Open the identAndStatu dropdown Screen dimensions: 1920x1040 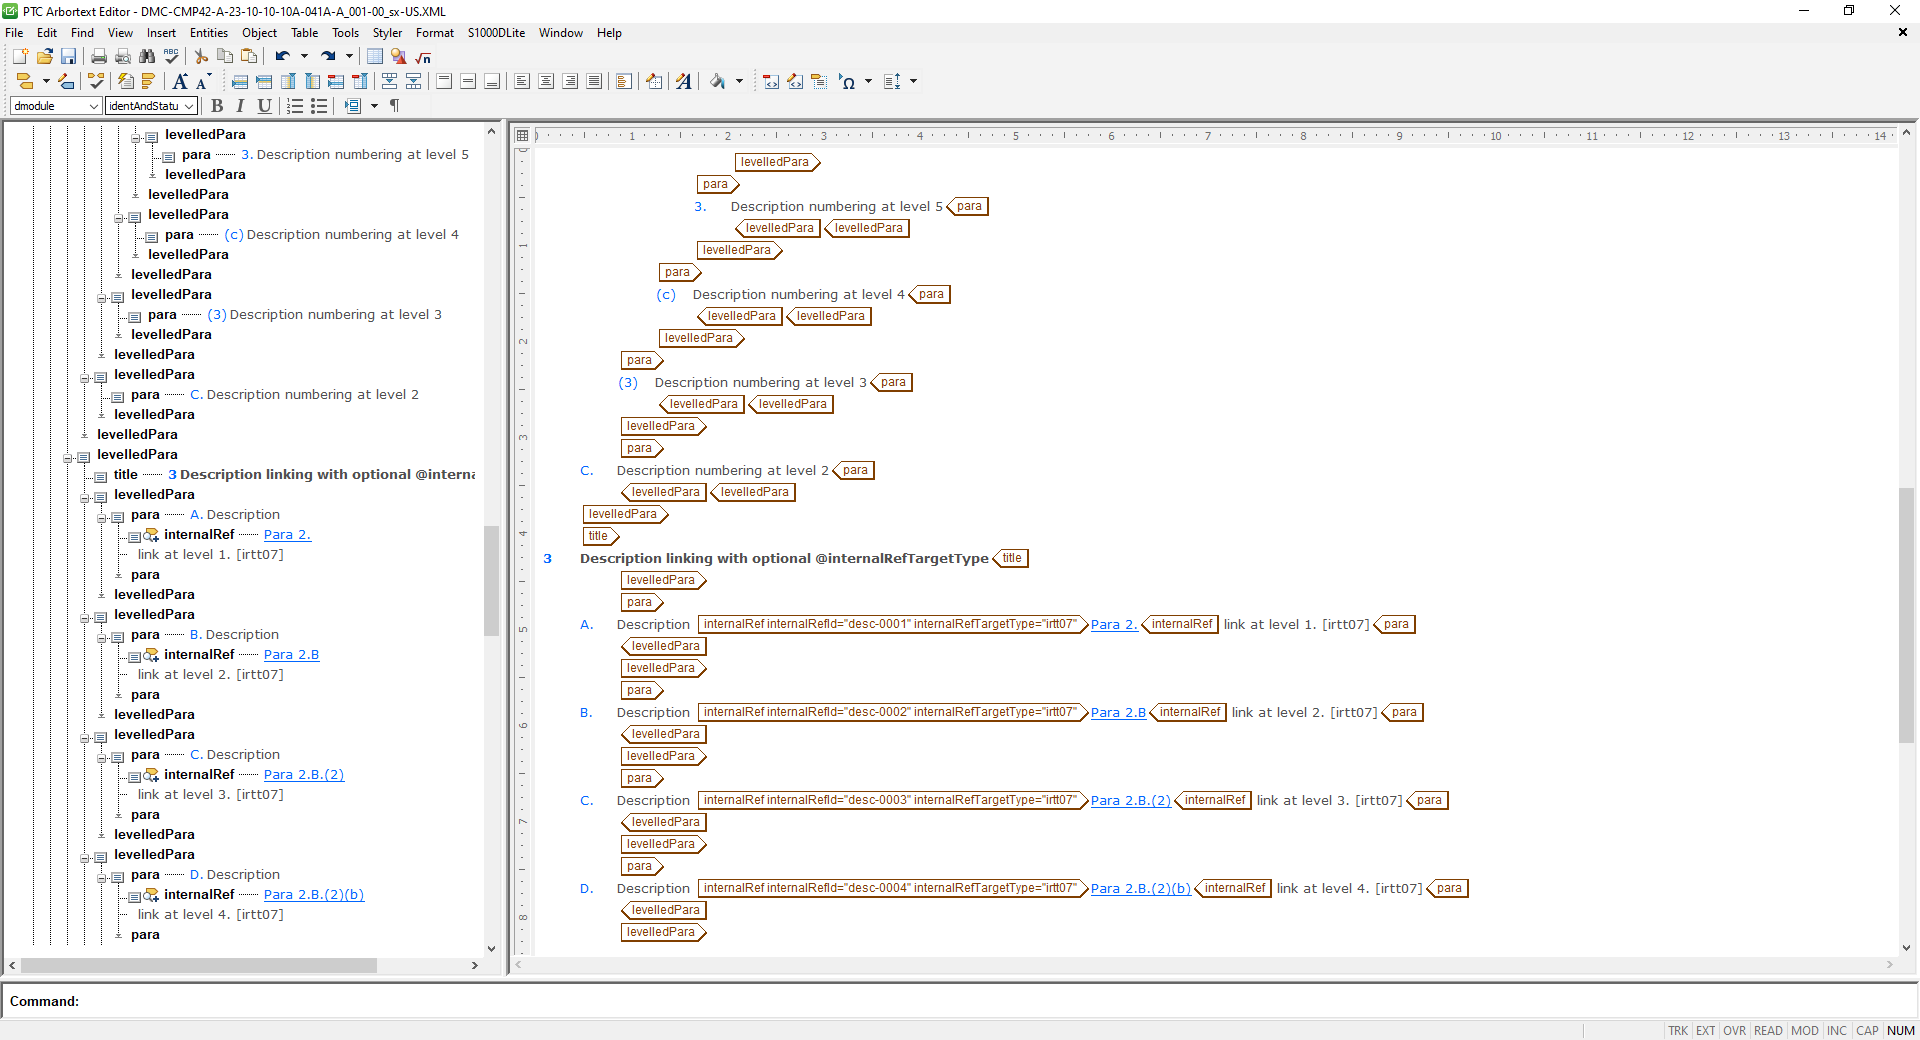(189, 106)
